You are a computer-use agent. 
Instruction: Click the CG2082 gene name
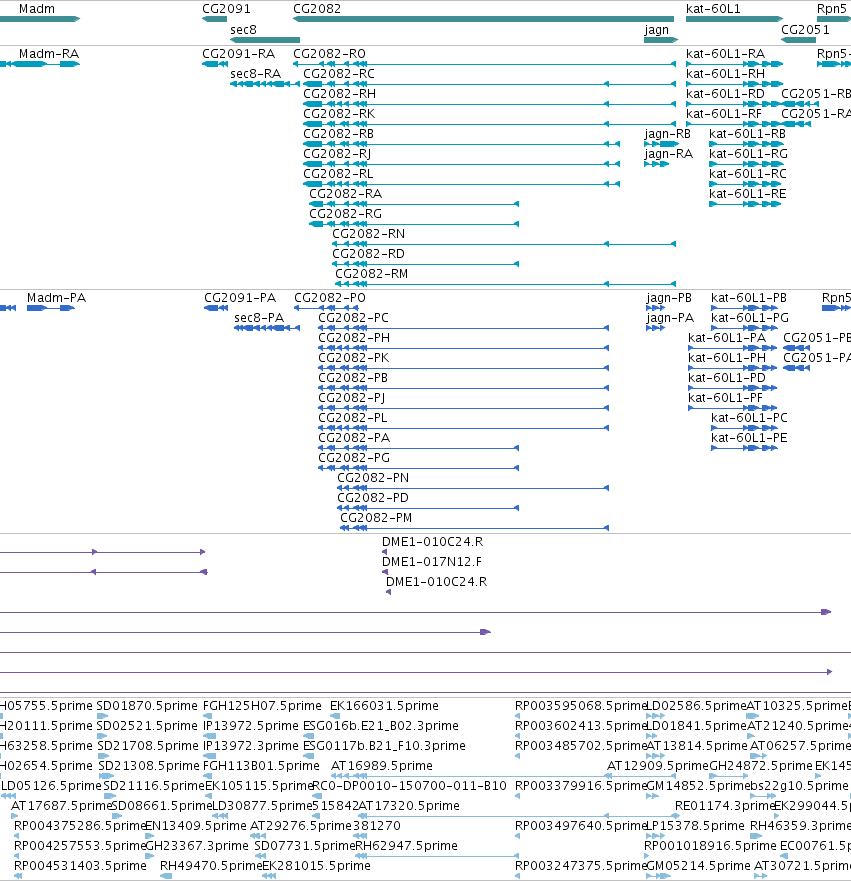[x=317, y=9]
